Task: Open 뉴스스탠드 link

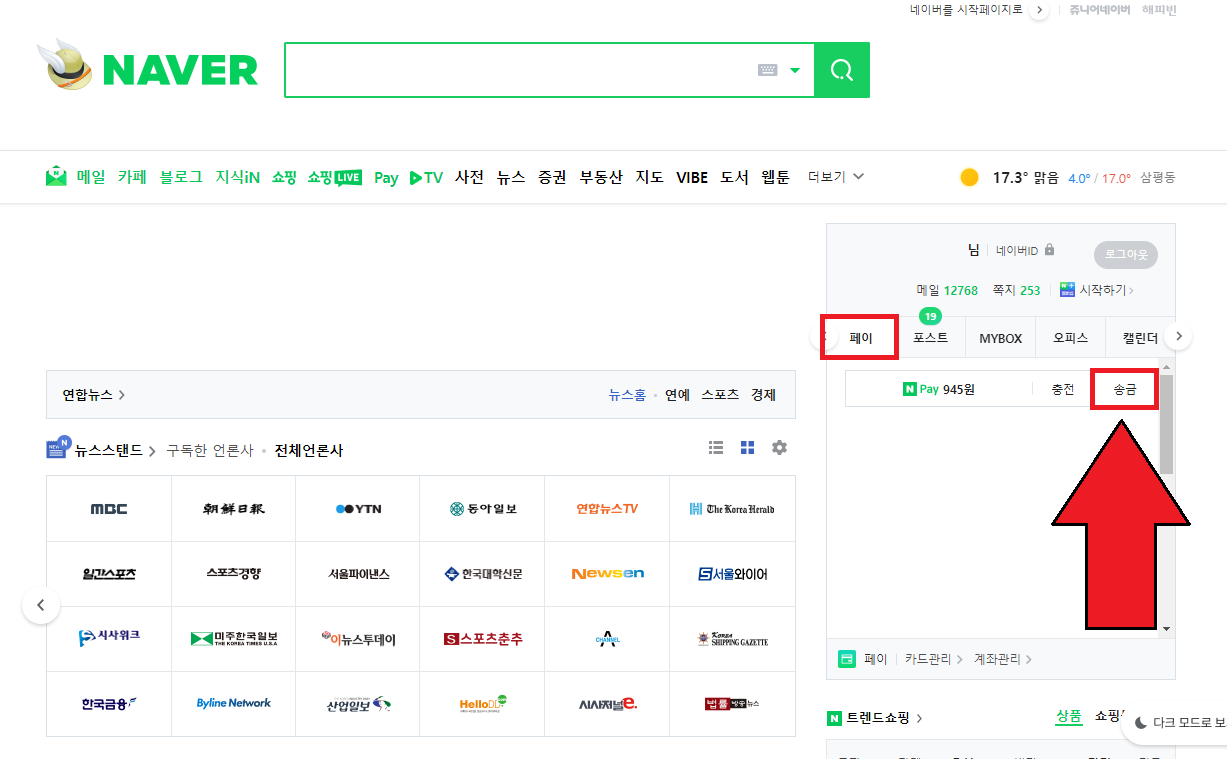Action: (108, 450)
